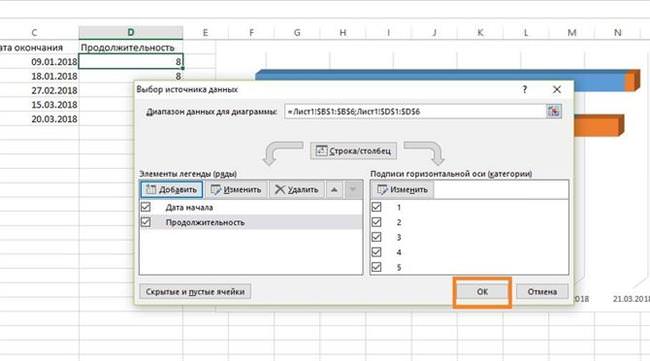This screenshot has width=650, height=361.
Task: Open Скрытые и пустые ячейки settings
Action: tap(195, 292)
